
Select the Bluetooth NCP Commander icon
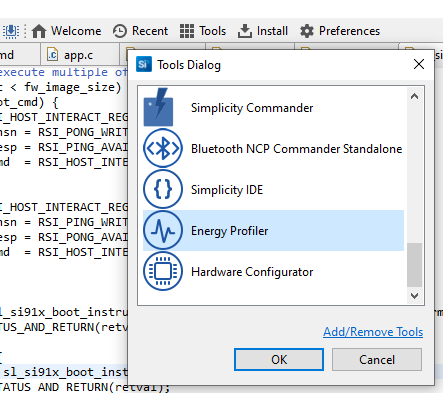coord(163,148)
